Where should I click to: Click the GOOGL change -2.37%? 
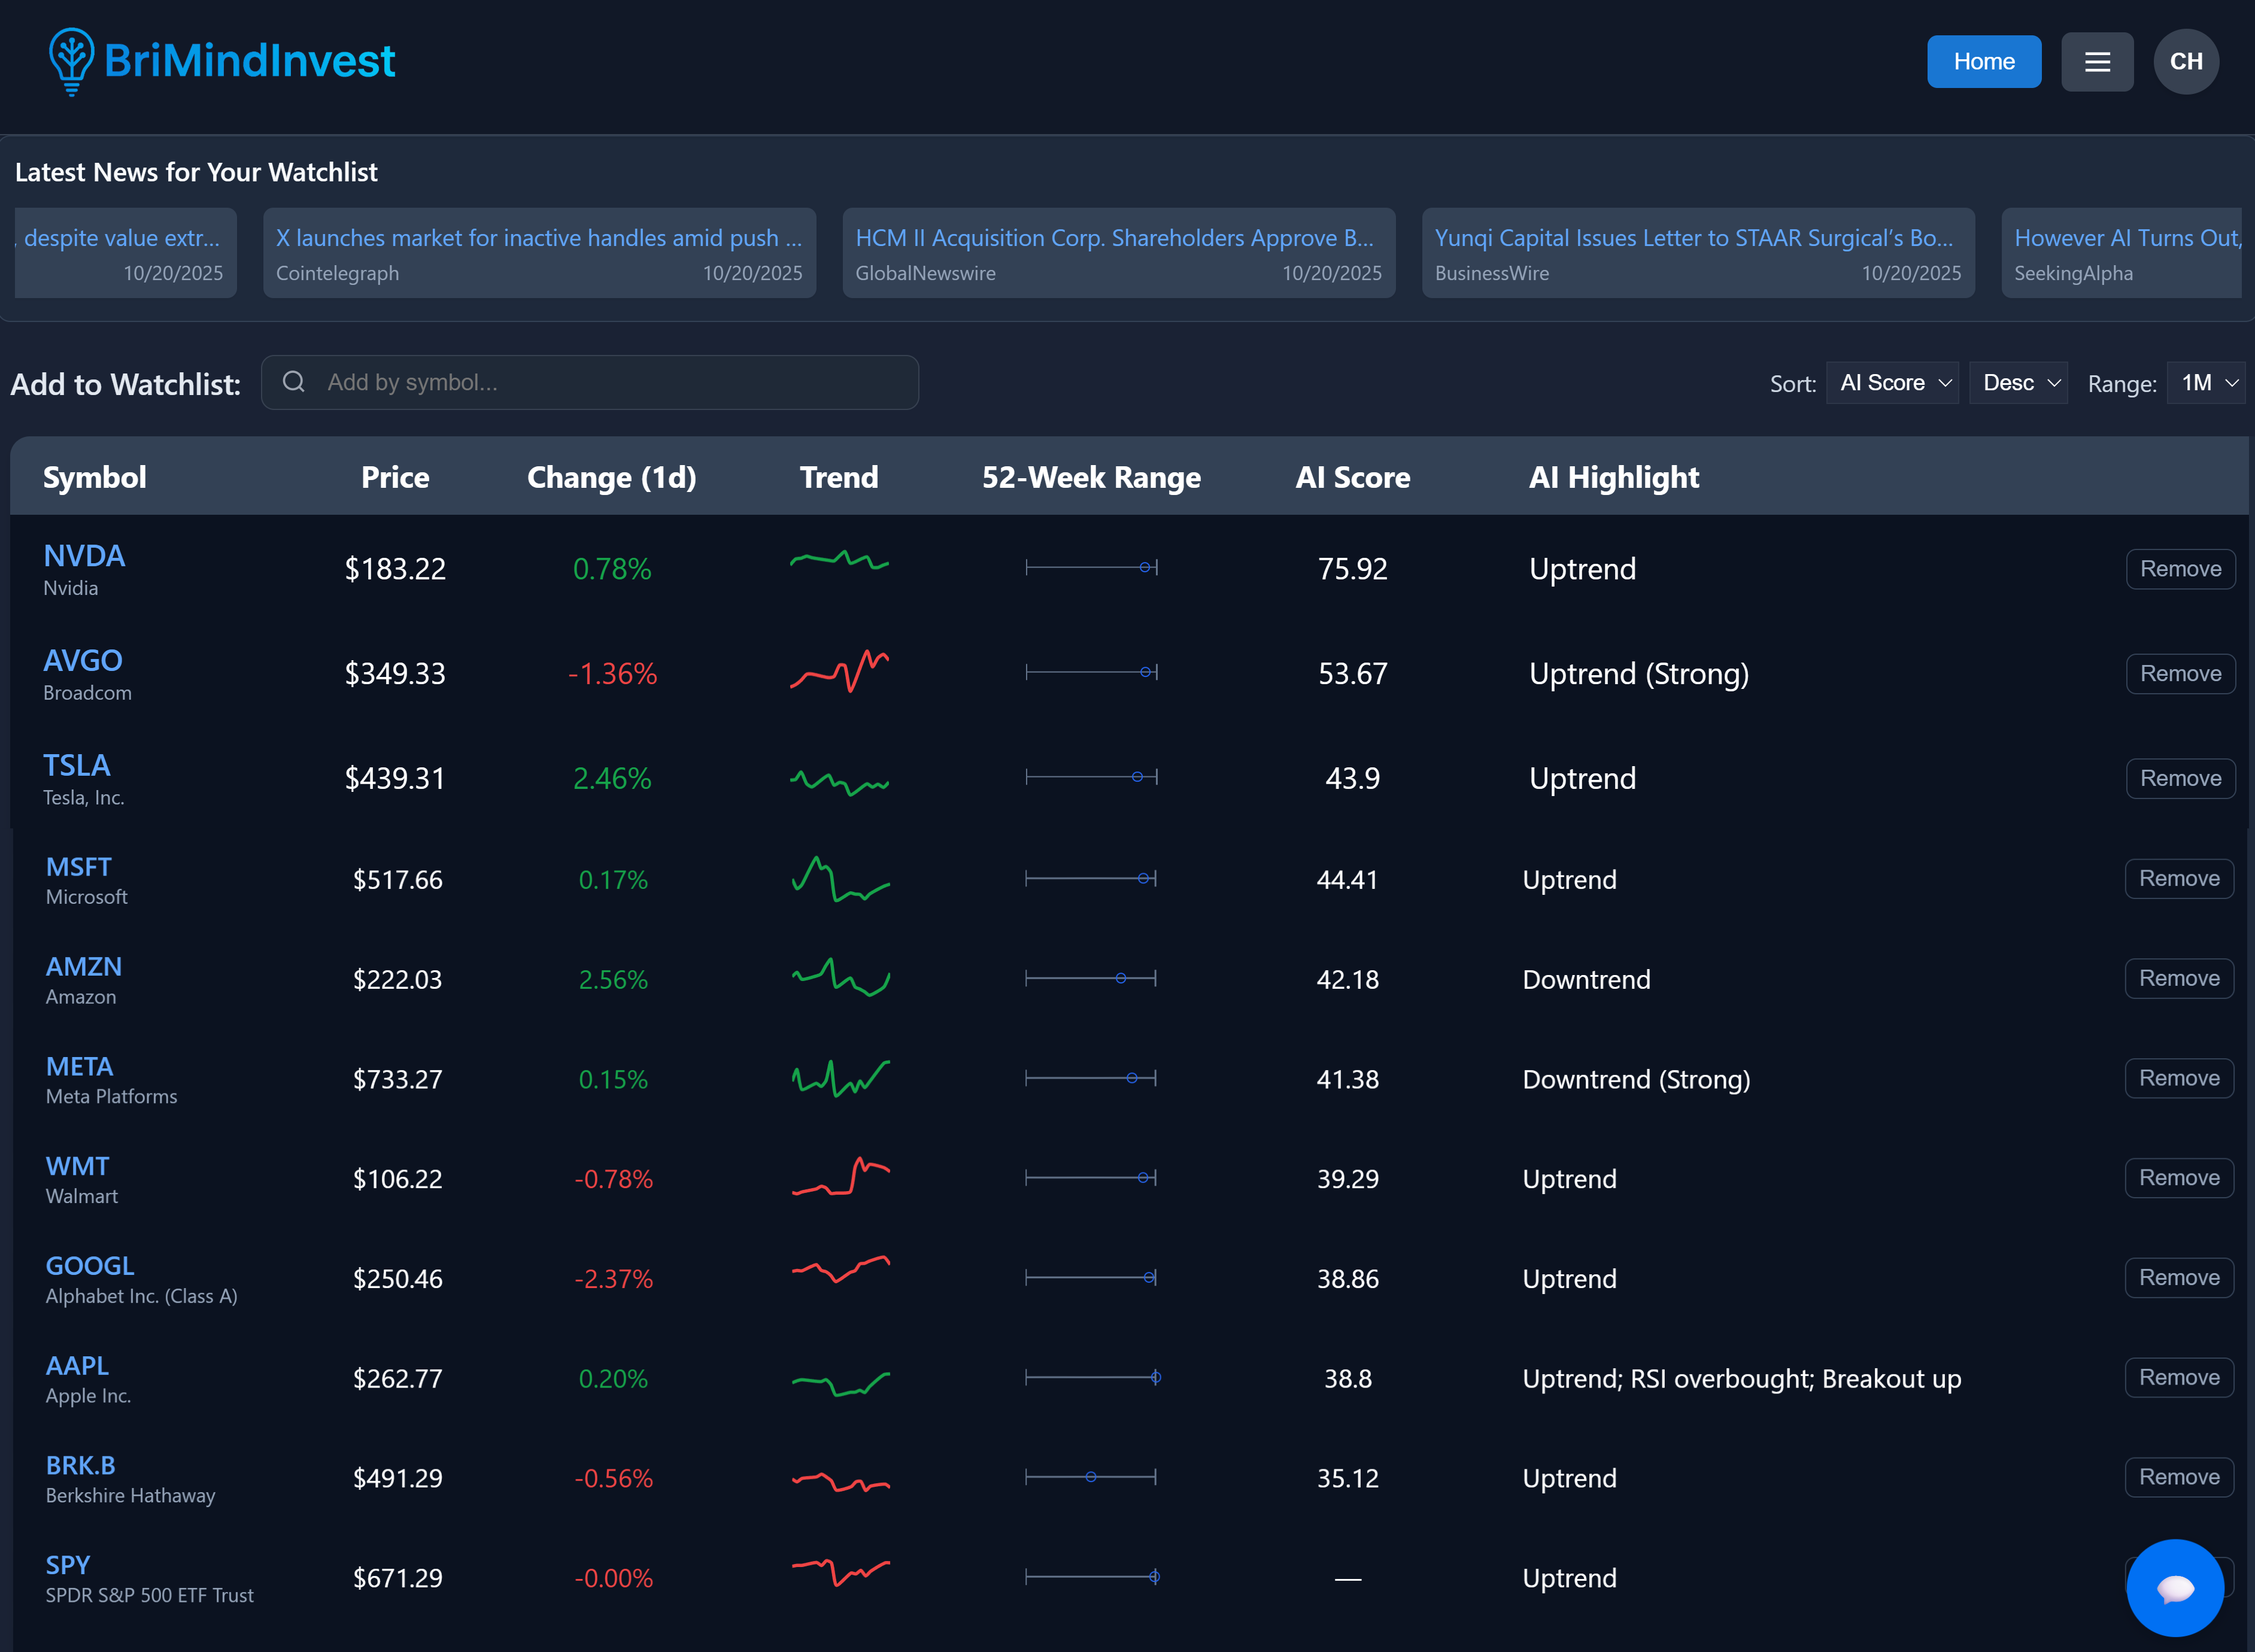tap(613, 1279)
